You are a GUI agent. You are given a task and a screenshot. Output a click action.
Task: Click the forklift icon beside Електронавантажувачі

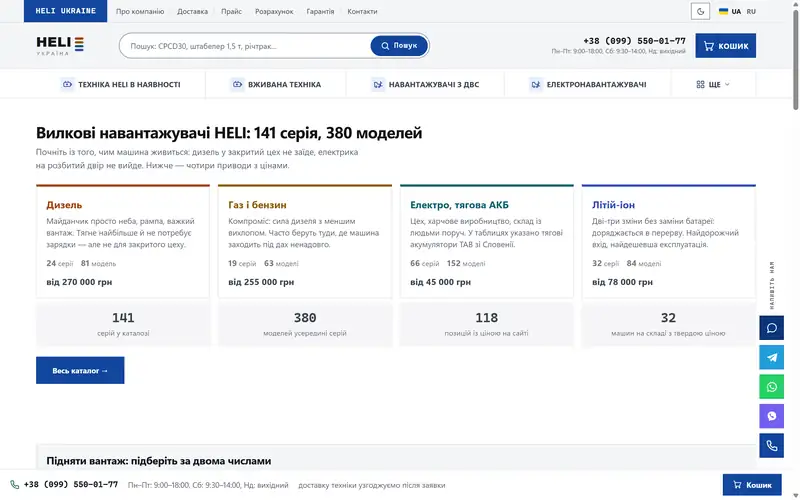(535, 84)
